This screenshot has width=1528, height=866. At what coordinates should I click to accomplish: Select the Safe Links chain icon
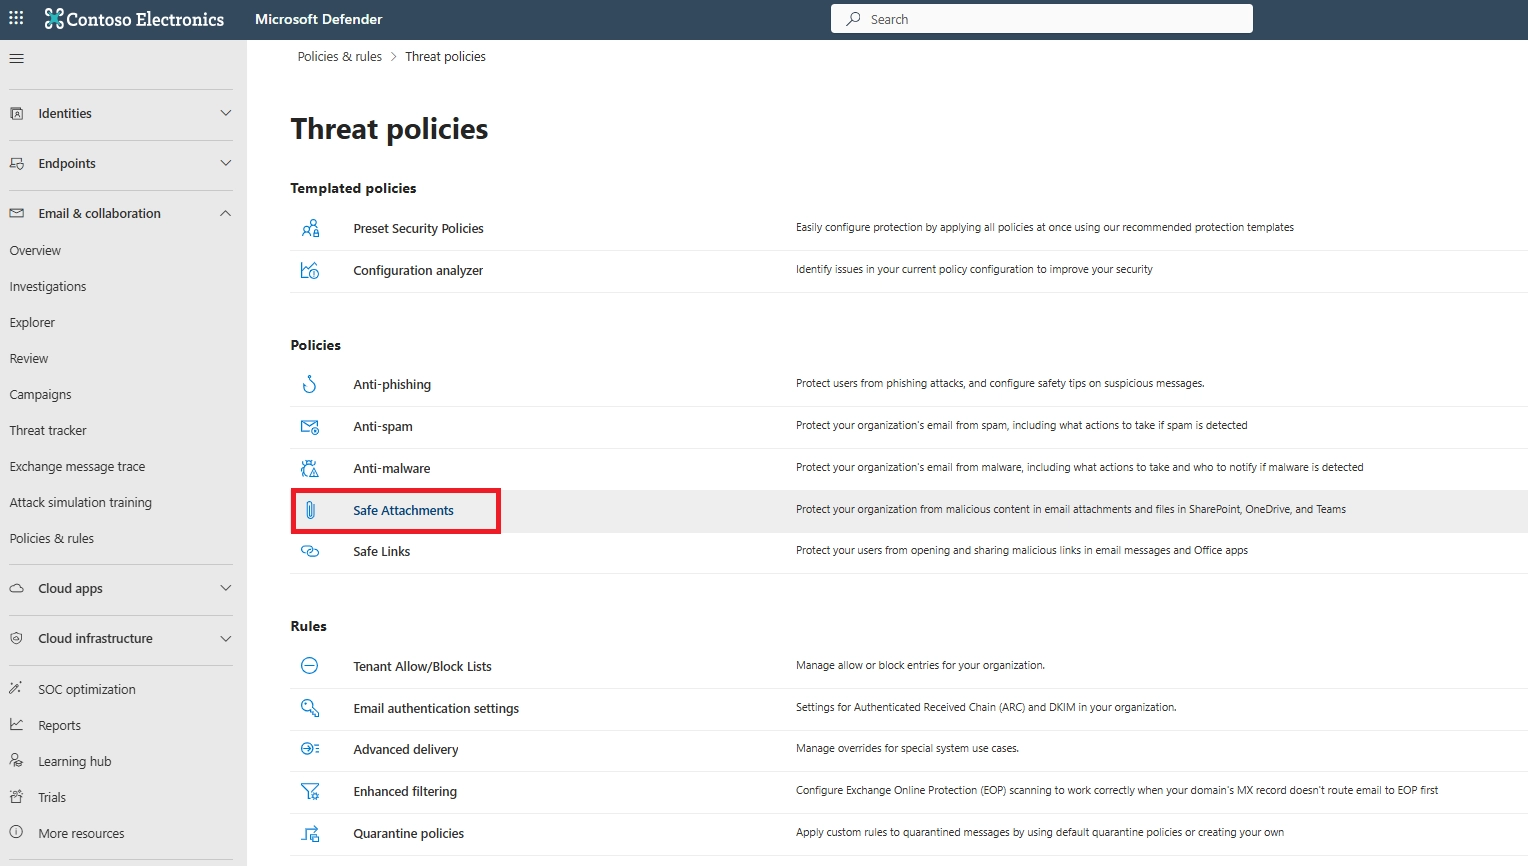(310, 551)
